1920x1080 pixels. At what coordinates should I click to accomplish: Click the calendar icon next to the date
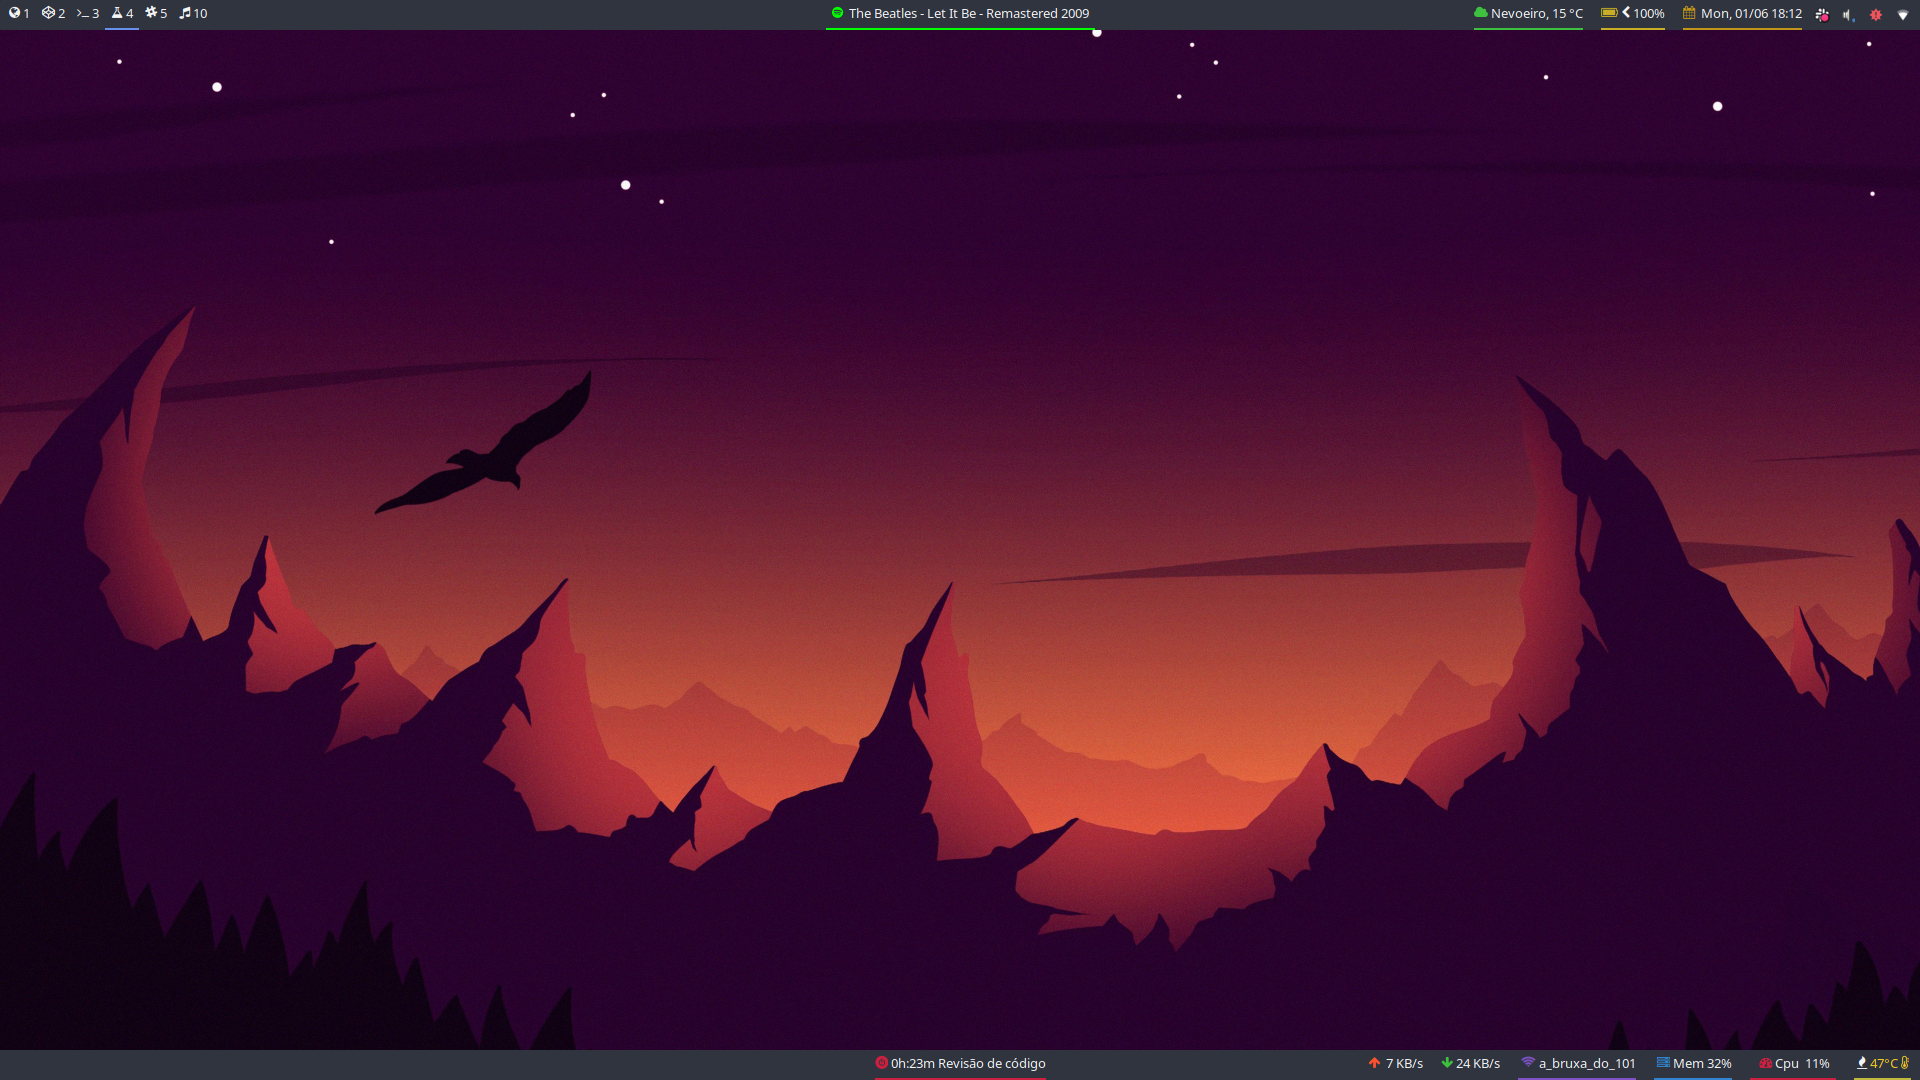click(x=1689, y=13)
